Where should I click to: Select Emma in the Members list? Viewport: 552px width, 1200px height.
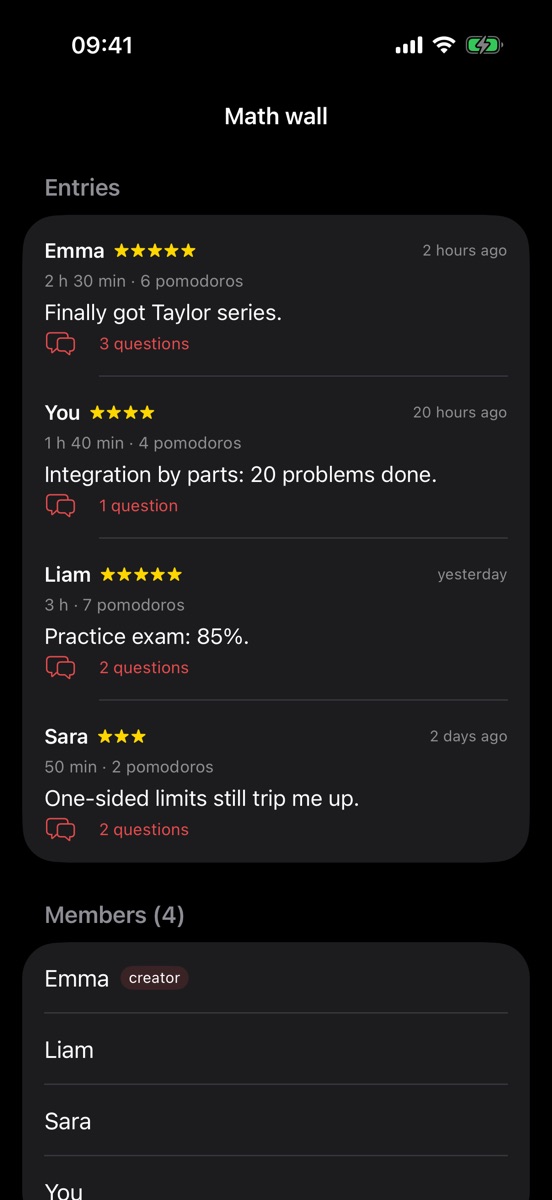pos(276,978)
